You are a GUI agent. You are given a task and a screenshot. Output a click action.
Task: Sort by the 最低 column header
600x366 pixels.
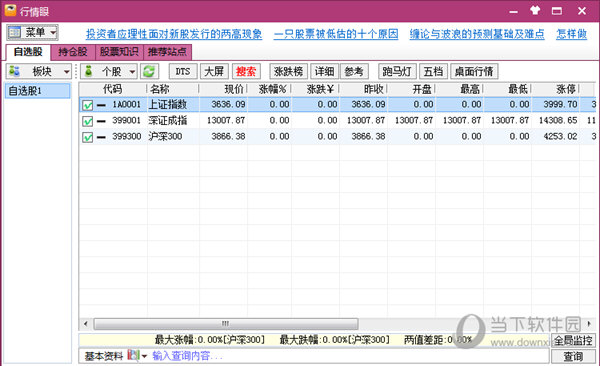507,89
